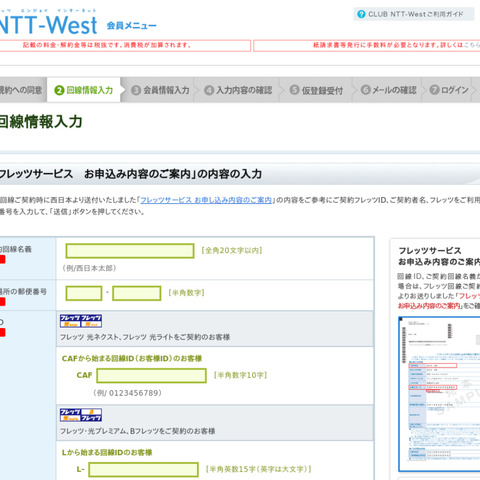Screen dimensions: 480x480
Task: Focus the CAF line ID input field
Action: (152, 376)
